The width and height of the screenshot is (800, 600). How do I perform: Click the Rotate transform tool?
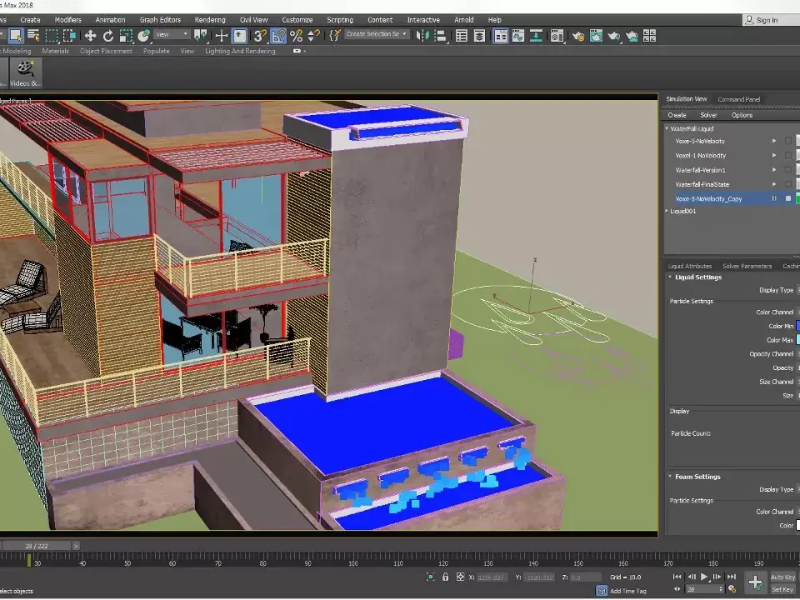(x=108, y=36)
